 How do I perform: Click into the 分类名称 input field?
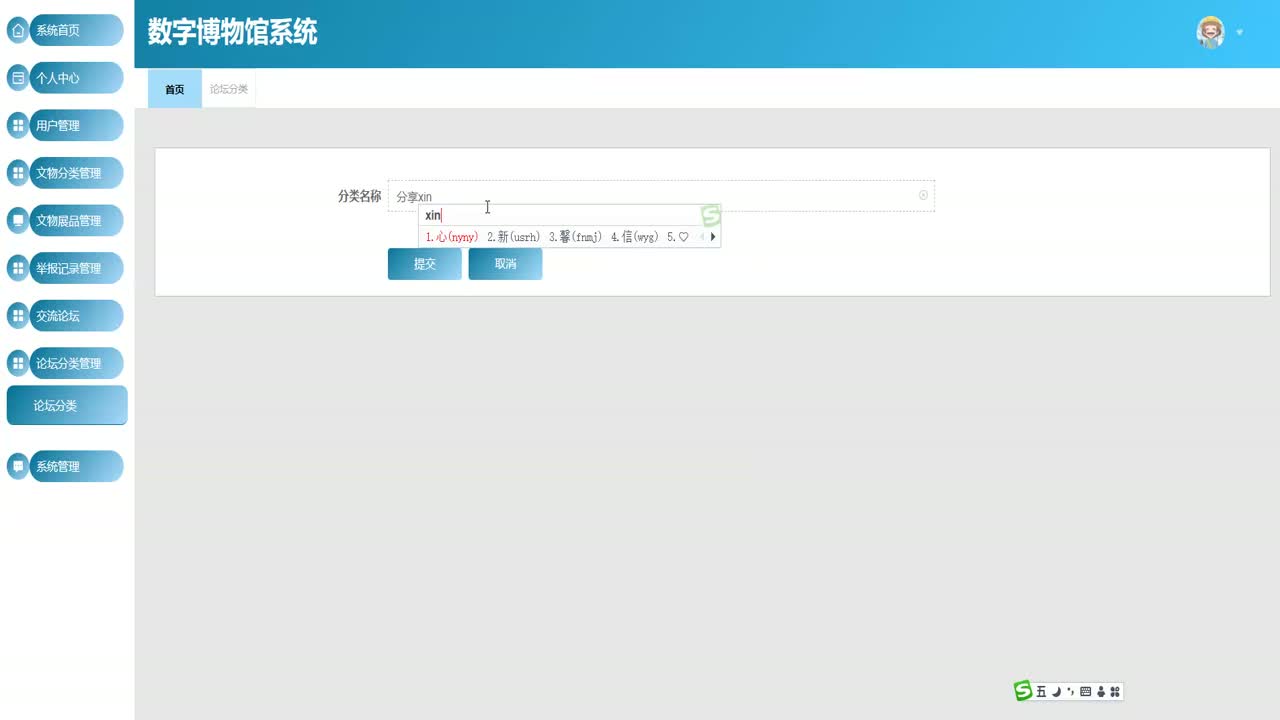661,196
